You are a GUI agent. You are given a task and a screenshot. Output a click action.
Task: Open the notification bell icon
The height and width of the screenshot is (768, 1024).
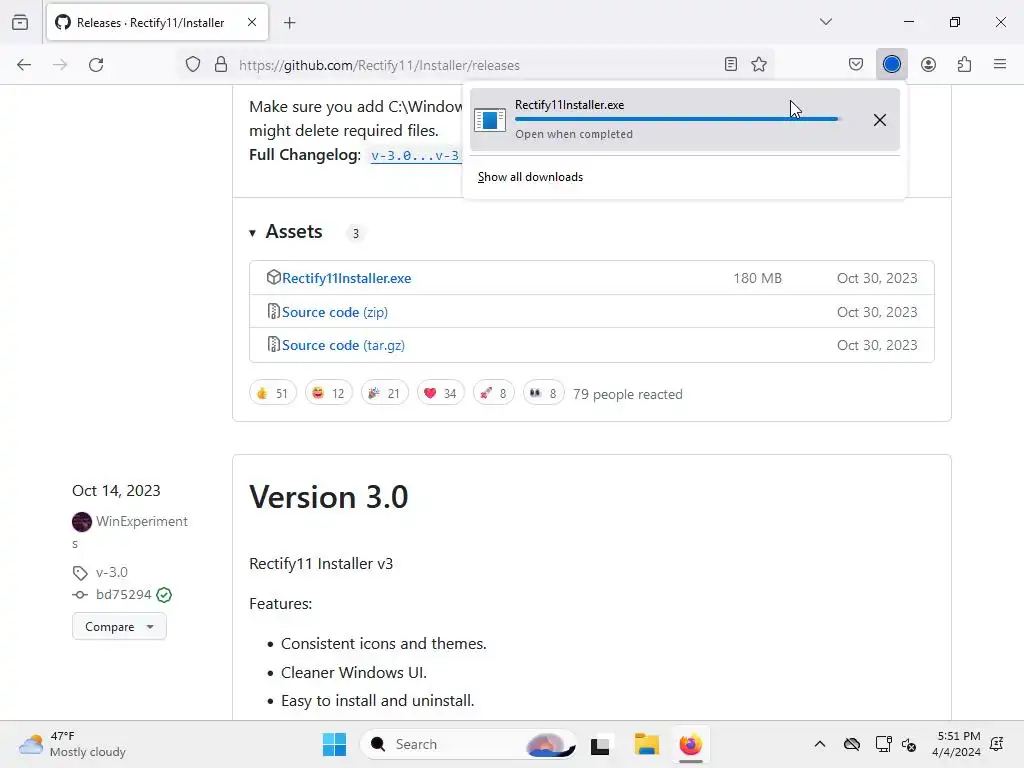[x=997, y=744]
